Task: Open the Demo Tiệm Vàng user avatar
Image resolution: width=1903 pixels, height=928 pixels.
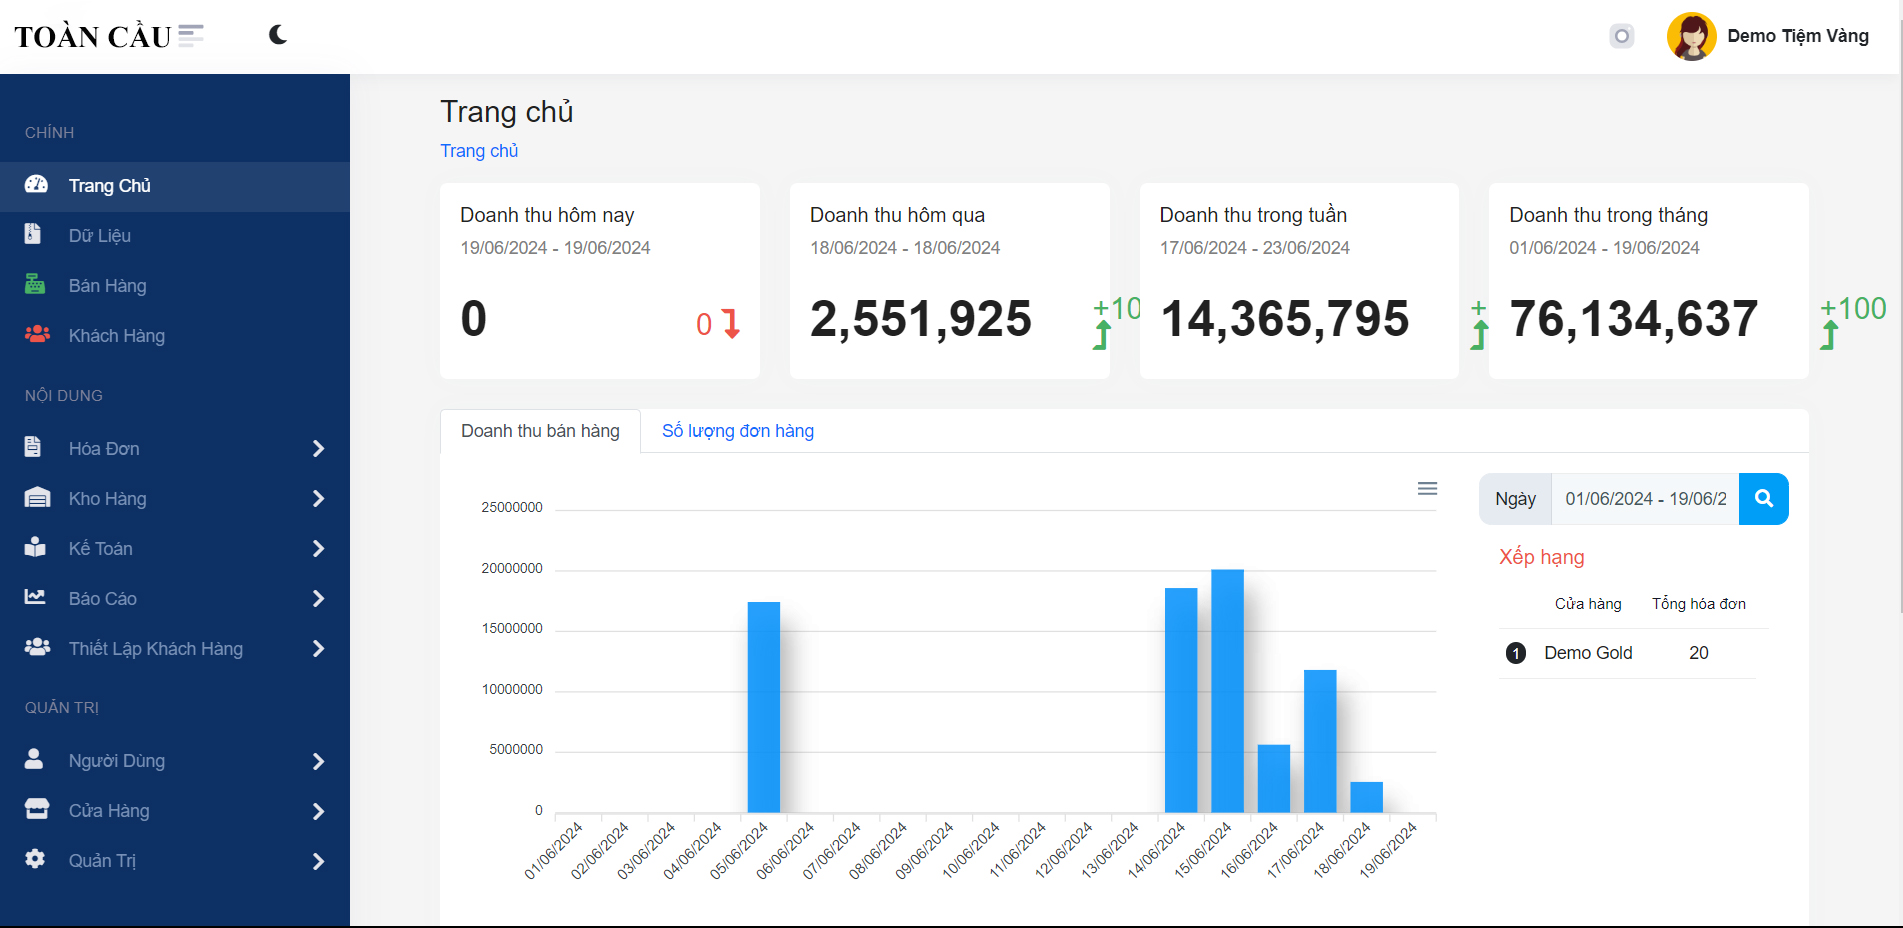Action: point(1691,36)
